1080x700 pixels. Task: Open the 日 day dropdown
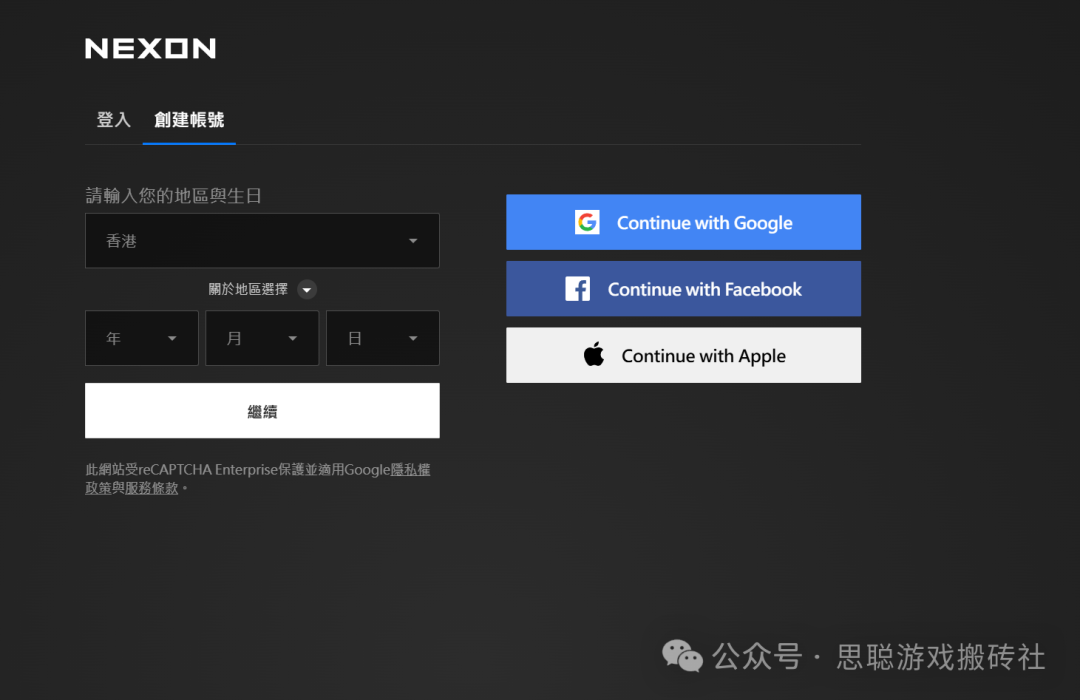pos(382,339)
